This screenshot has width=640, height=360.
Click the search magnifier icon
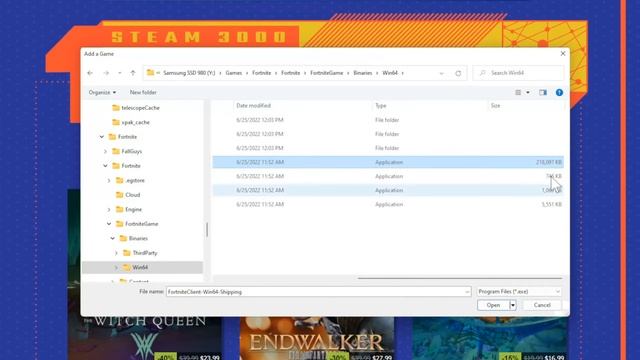[482, 73]
